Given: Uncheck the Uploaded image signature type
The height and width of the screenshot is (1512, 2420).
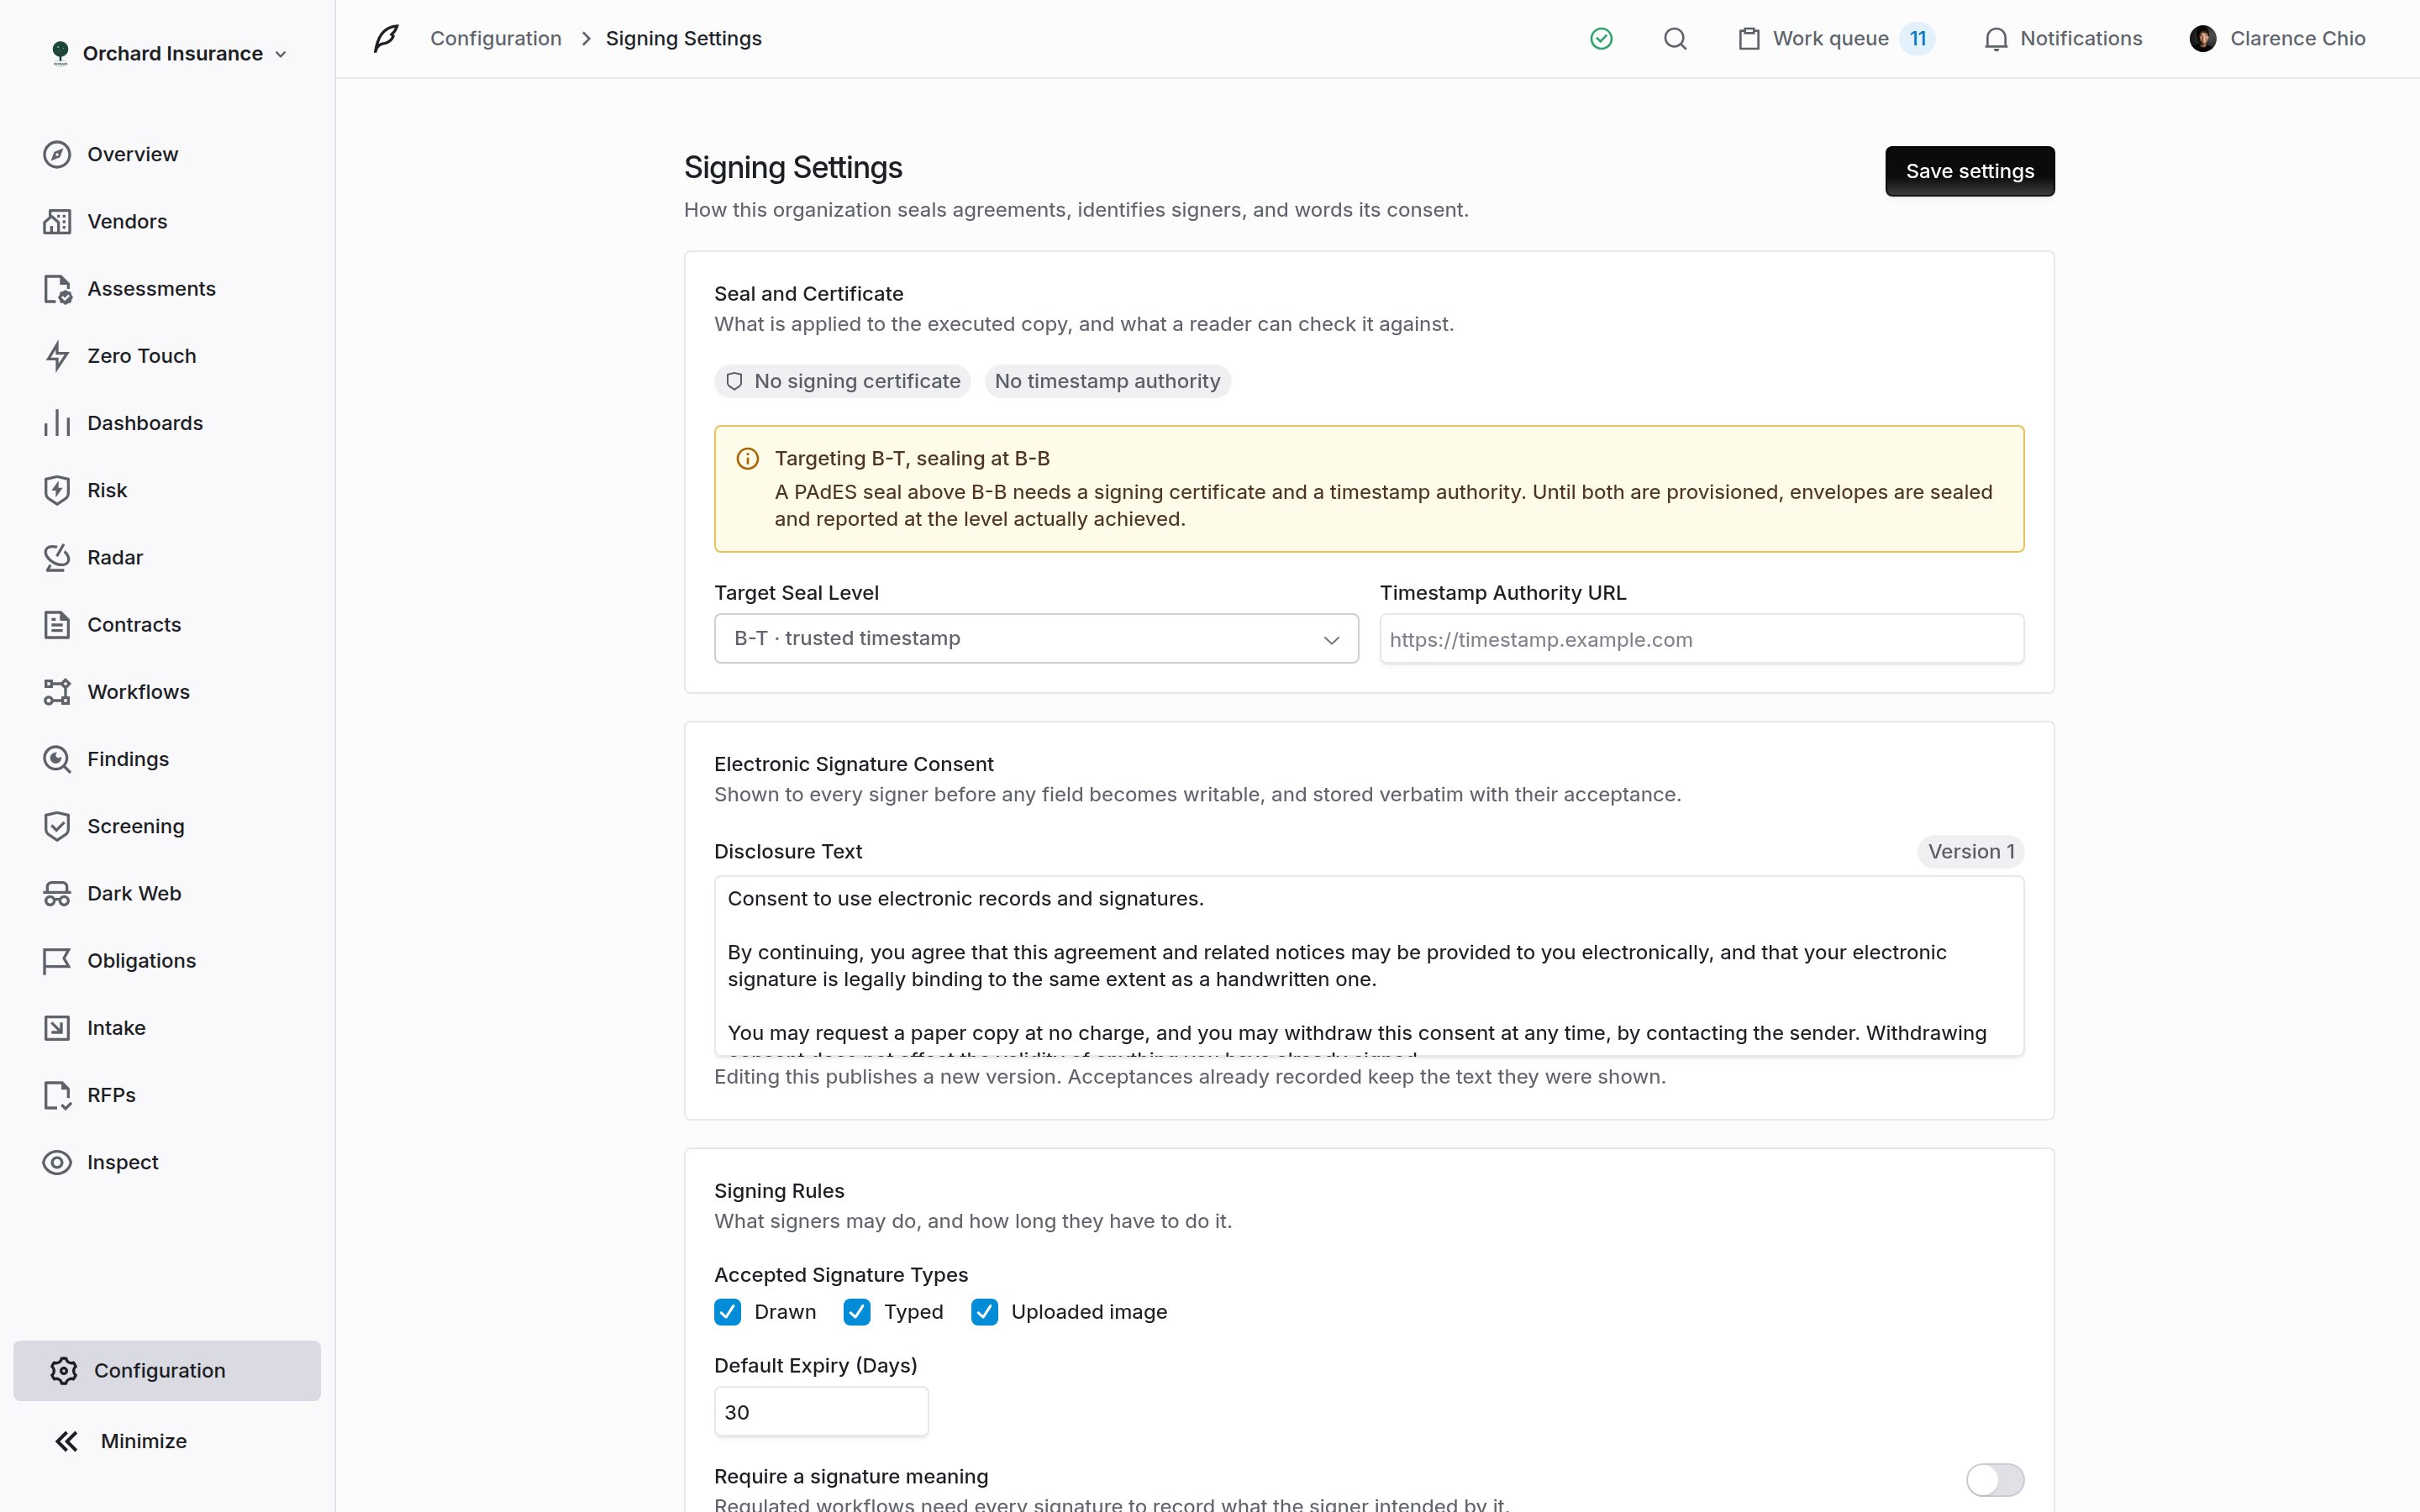Looking at the screenshot, I should (984, 1312).
